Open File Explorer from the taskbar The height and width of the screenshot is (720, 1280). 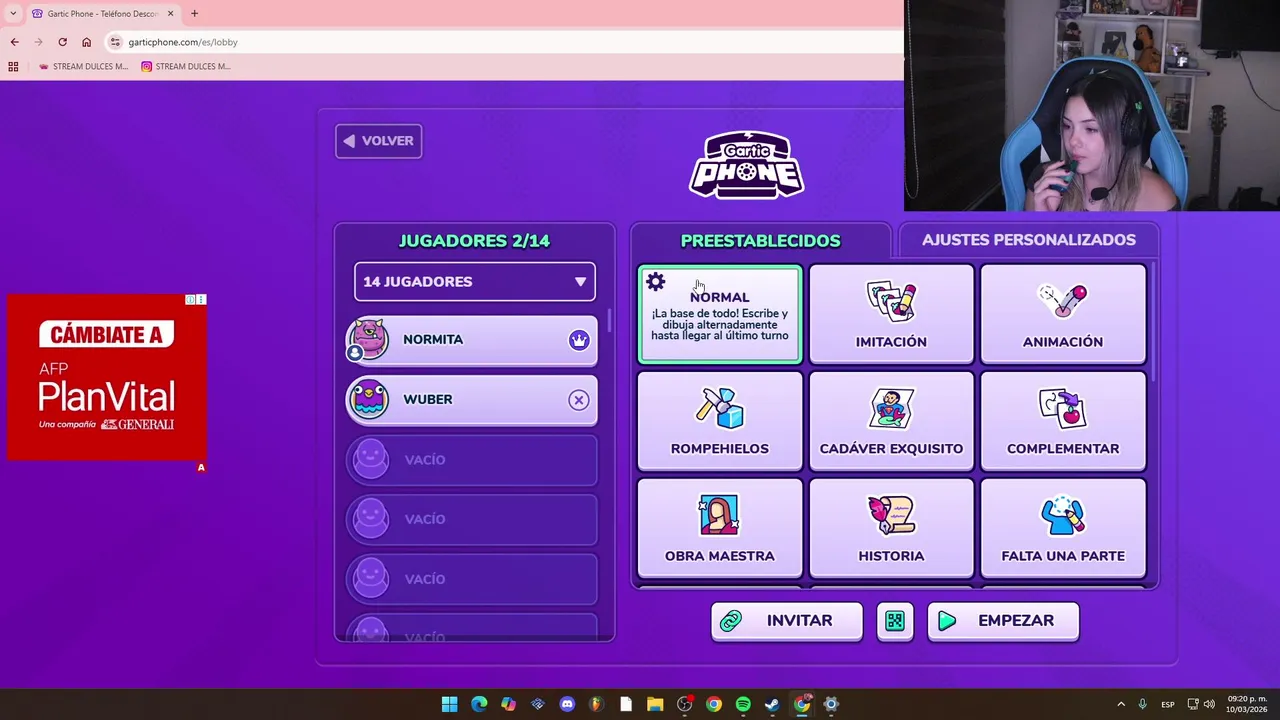[655, 704]
